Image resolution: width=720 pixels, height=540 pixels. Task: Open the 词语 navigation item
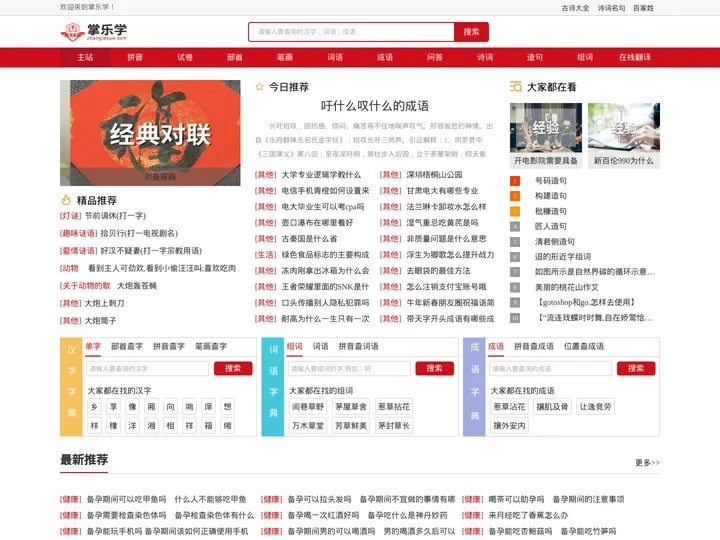[335, 57]
